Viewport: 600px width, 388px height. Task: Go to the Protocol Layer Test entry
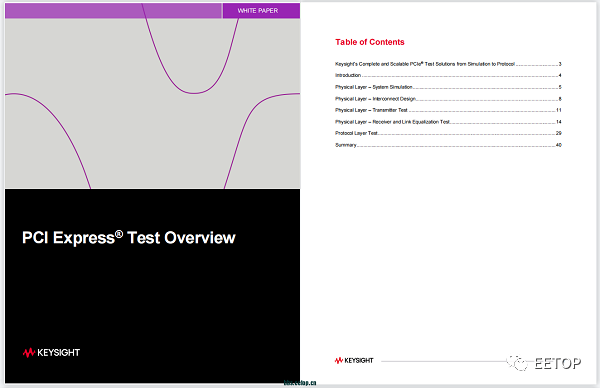(448, 133)
